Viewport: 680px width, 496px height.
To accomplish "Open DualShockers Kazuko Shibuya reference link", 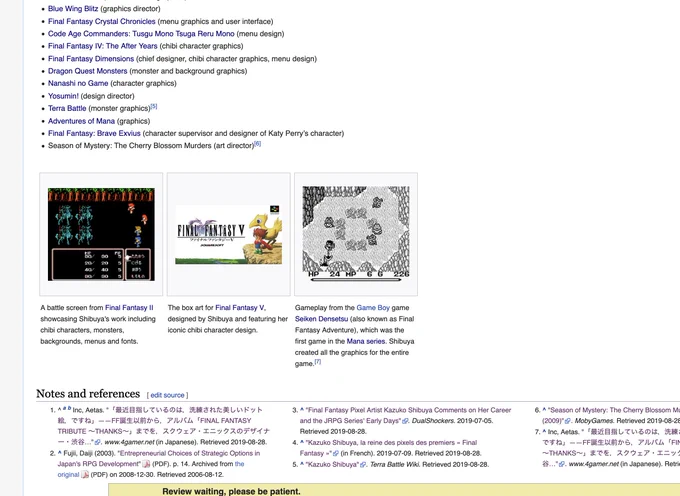I will click(405, 415).
